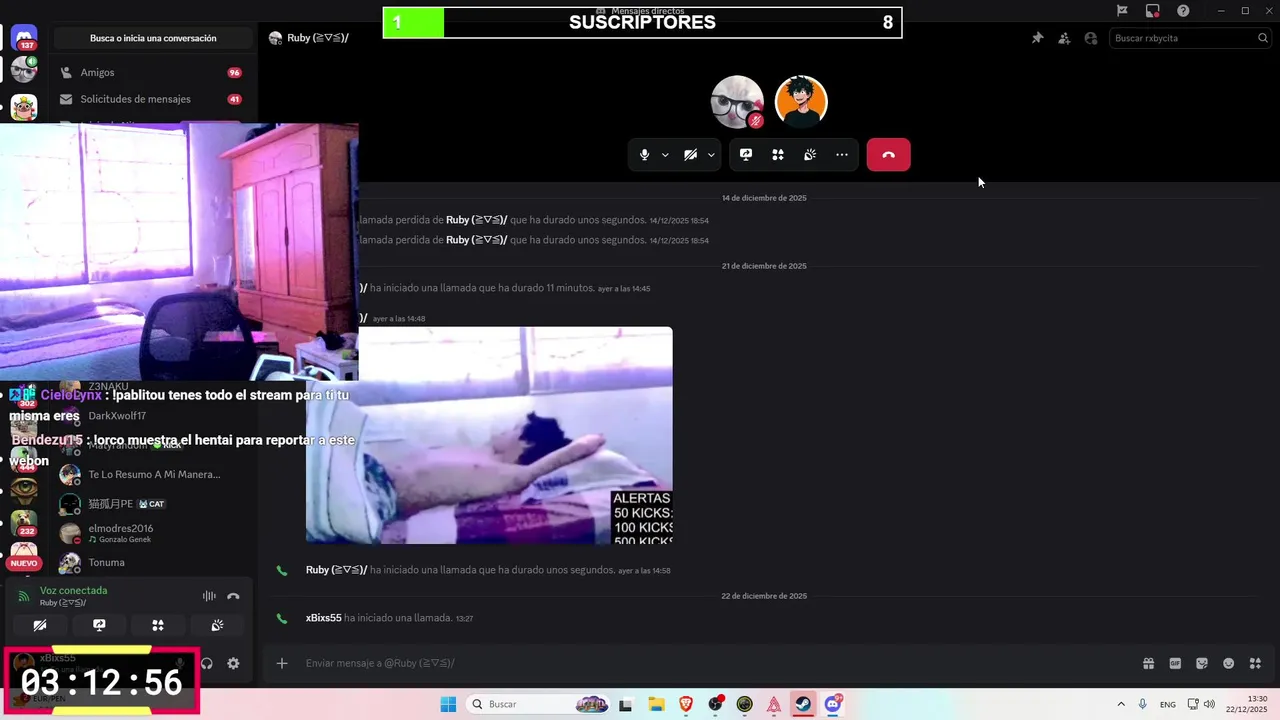This screenshot has width=1280, height=720.
Task: Toggle camera button in voice panel
Action: (x=40, y=625)
